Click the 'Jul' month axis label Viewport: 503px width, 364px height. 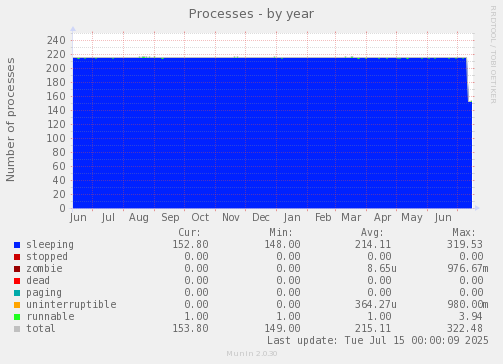(x=108, y=218)
